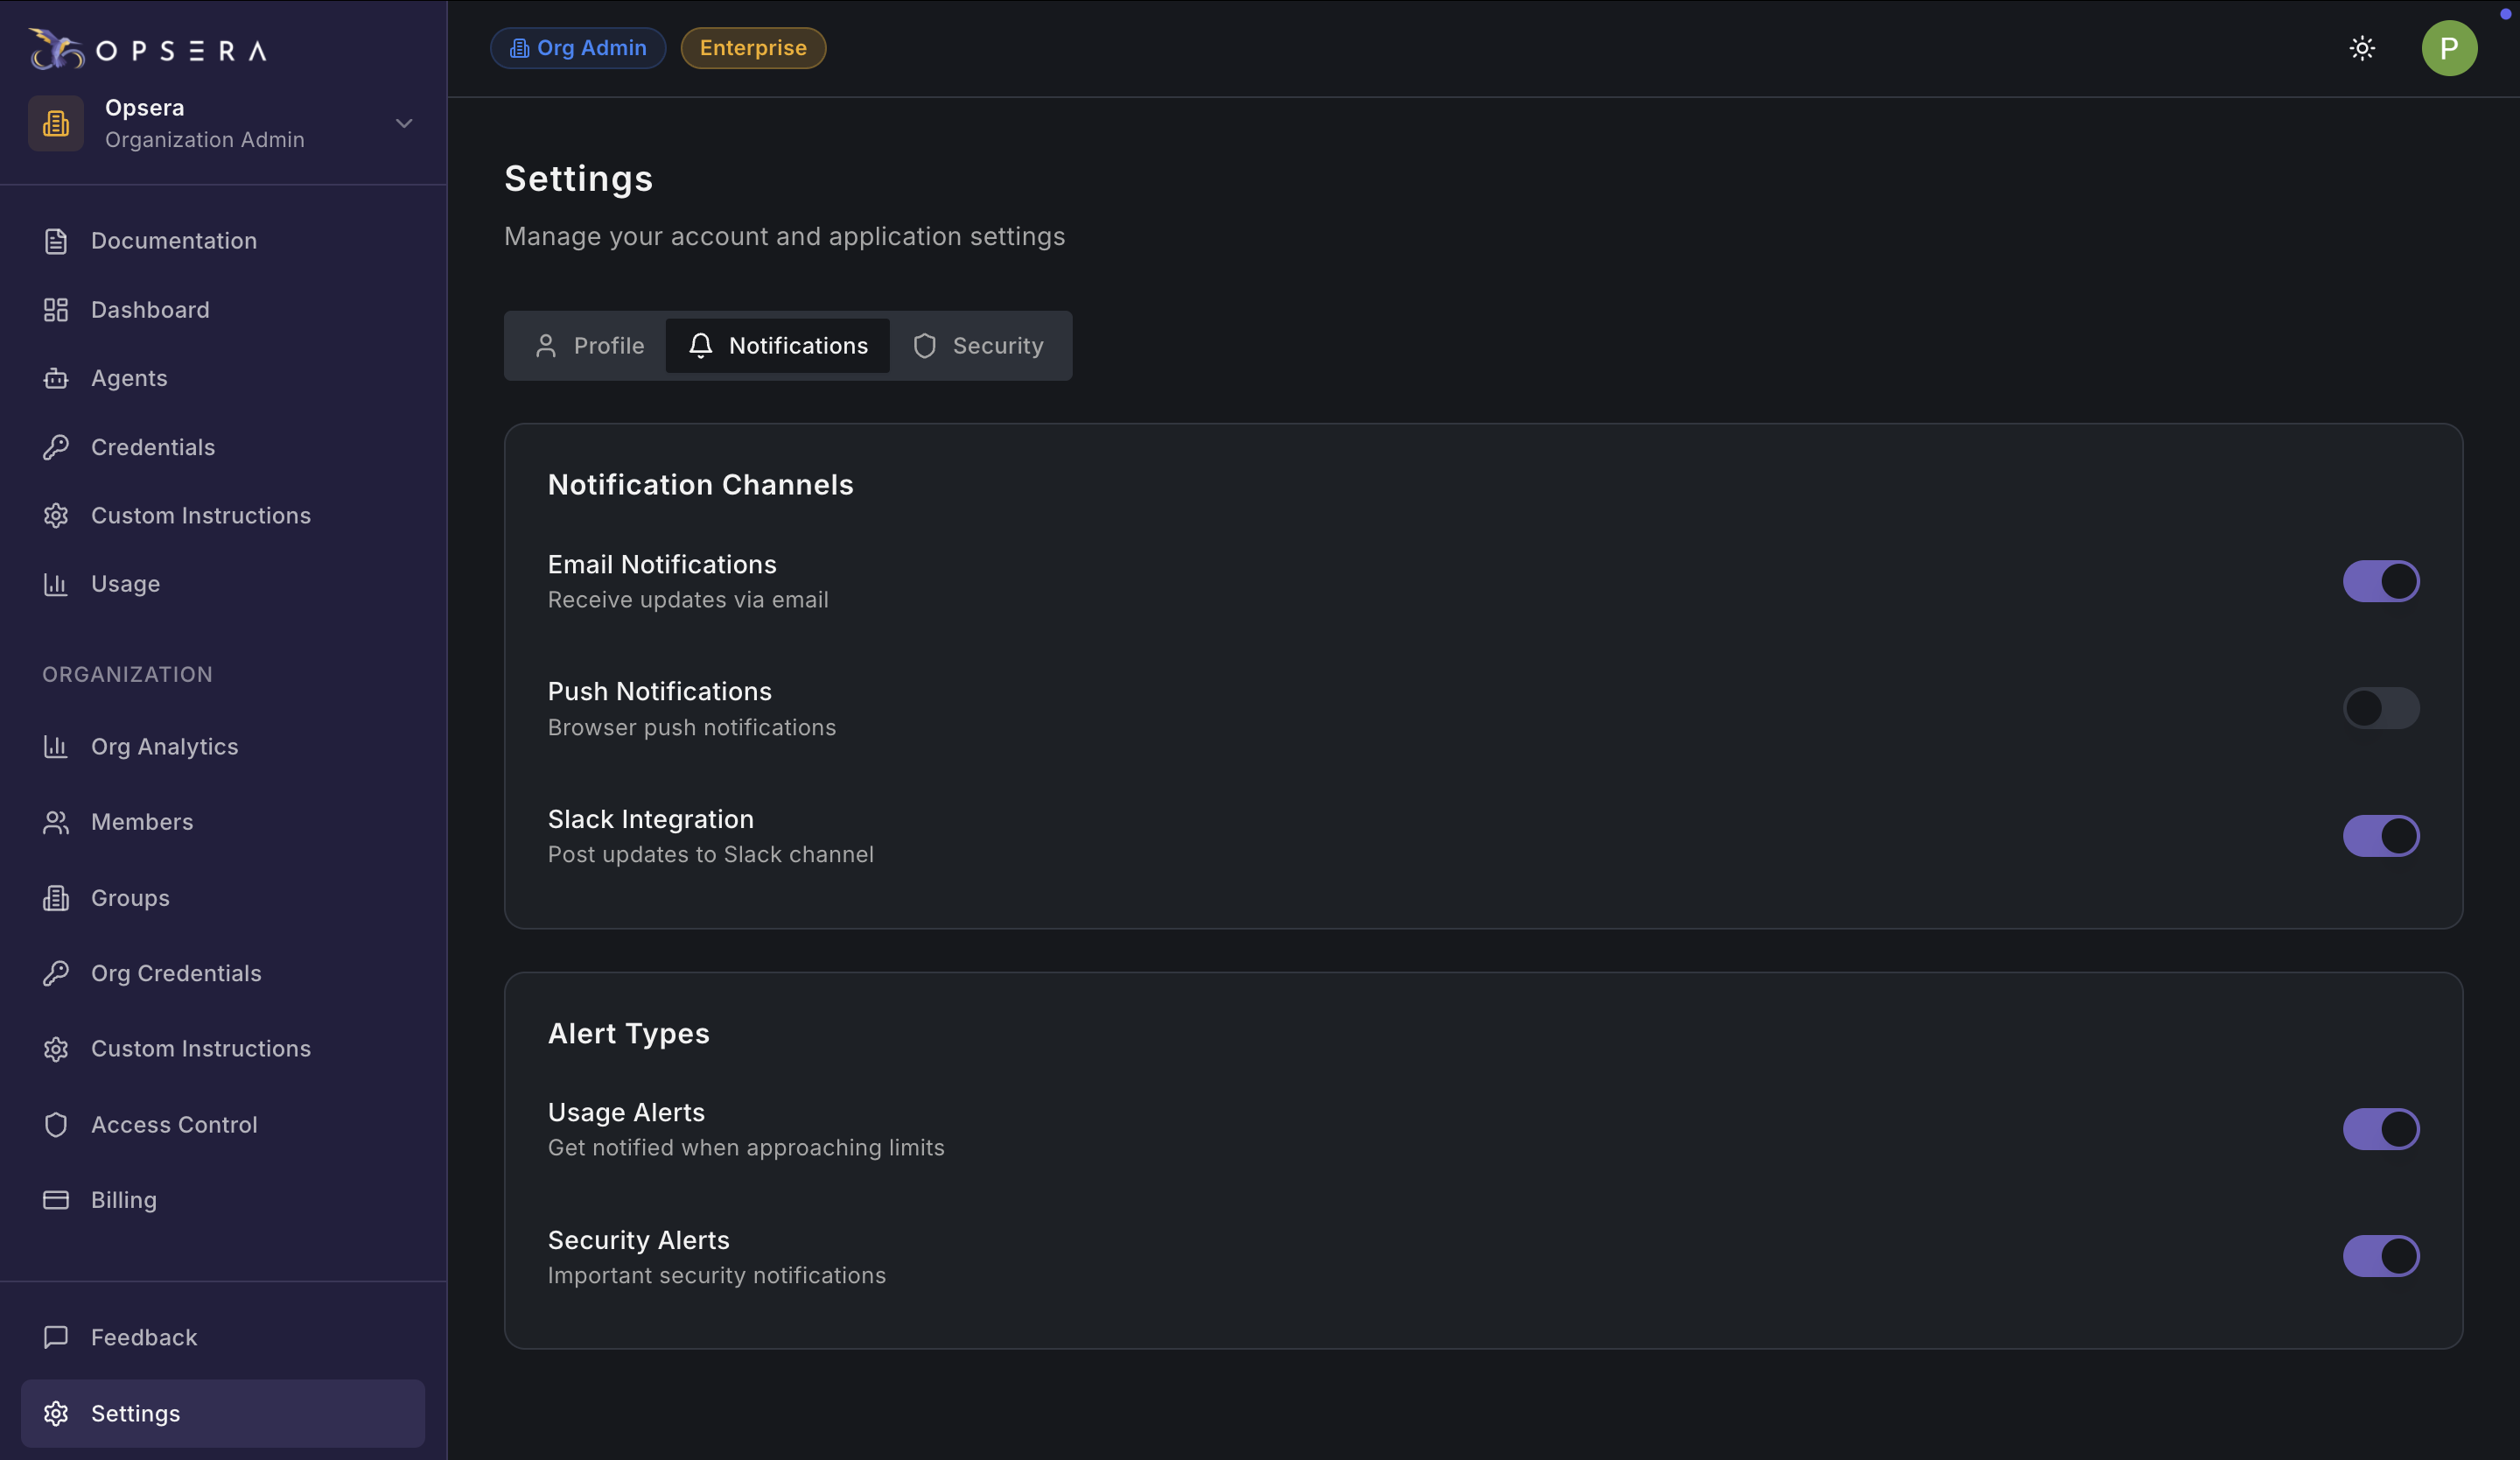Image resolution: width=2520 pixels, height=1460 pixels.
Task: Open the green P user avatar
Action: coord(2448,48)
